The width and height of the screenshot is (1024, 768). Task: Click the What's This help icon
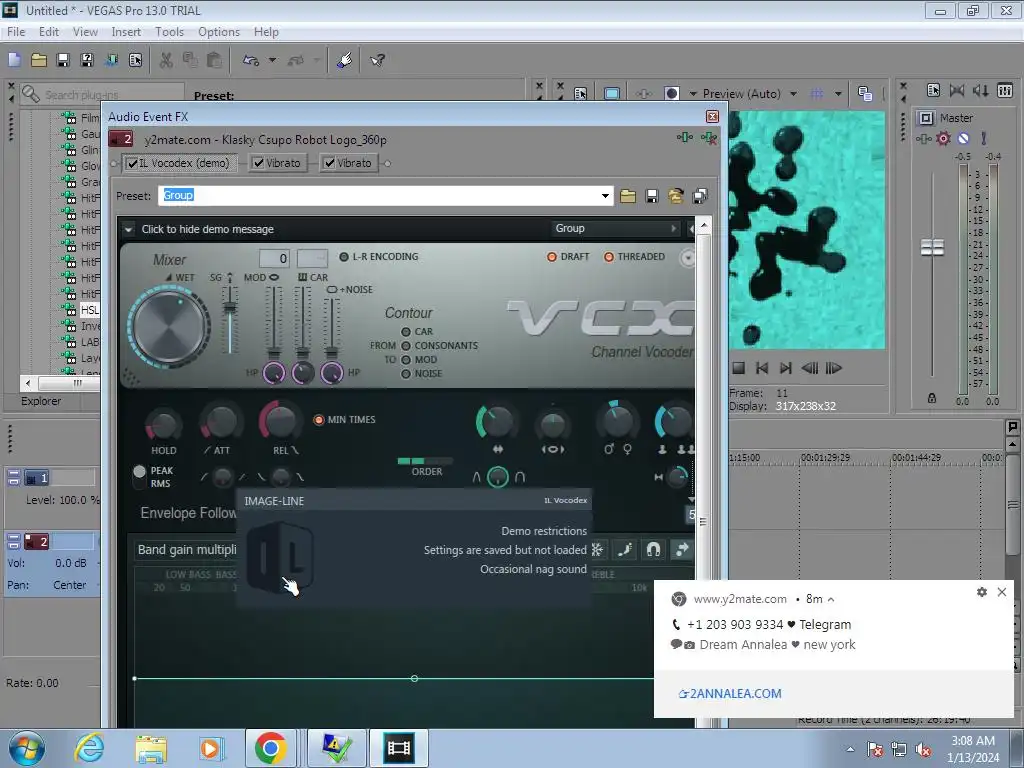click(x=377, y=60)
